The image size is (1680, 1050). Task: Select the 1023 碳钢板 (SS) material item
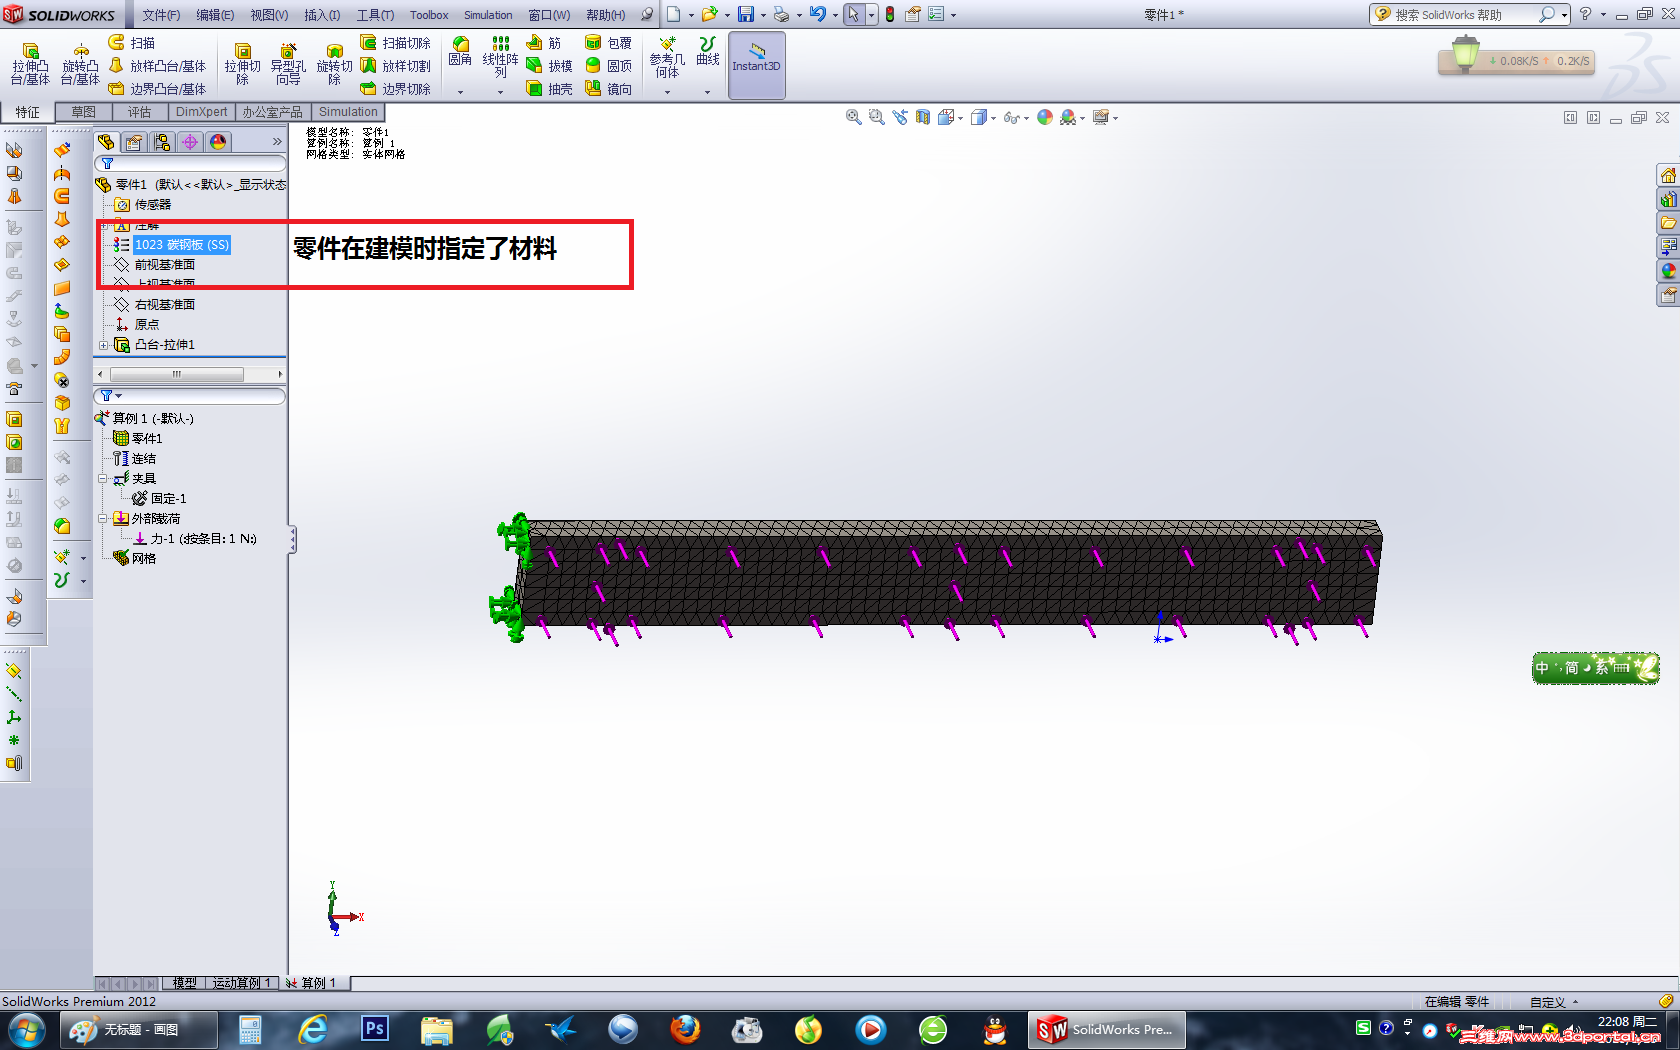181,245
